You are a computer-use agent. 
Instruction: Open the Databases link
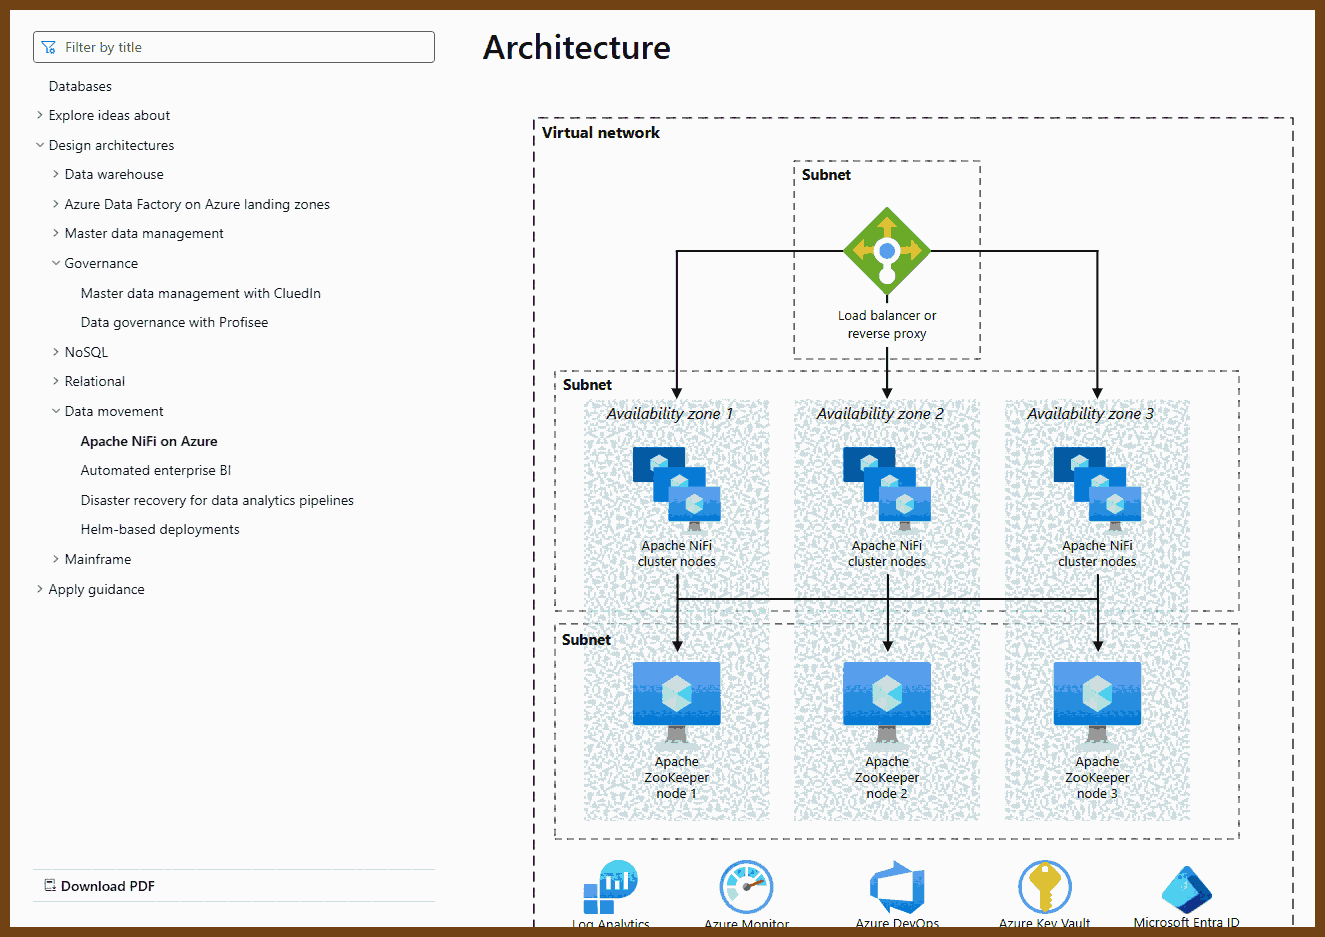(80, 86)
